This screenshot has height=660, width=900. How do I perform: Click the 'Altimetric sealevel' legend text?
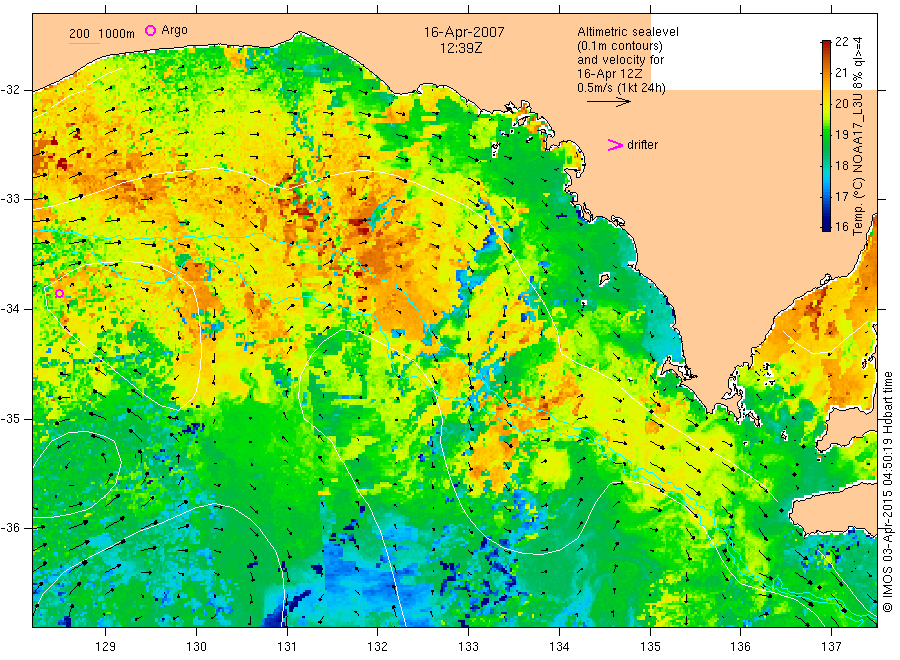point(628,32)
